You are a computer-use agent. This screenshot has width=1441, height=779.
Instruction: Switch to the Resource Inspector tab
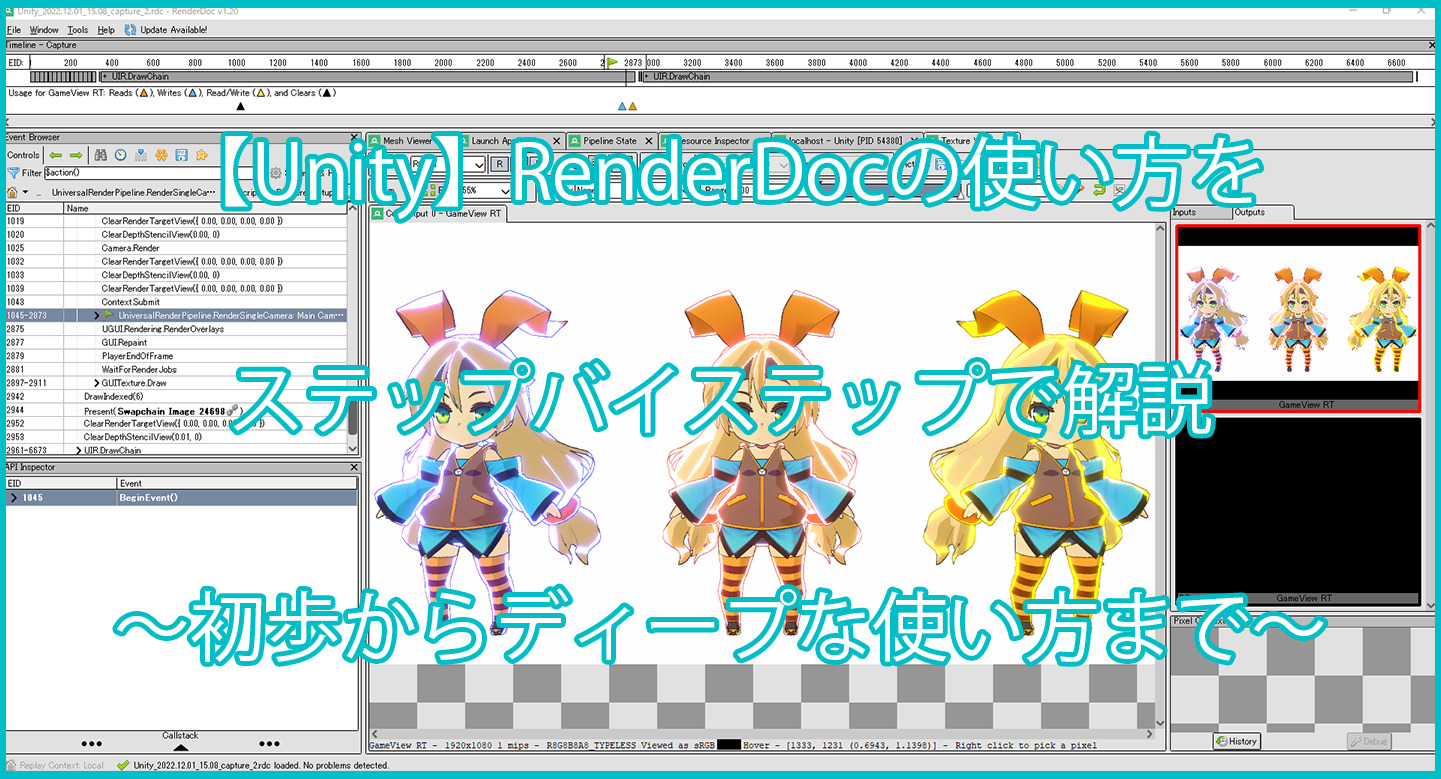[x=714, y=141]
